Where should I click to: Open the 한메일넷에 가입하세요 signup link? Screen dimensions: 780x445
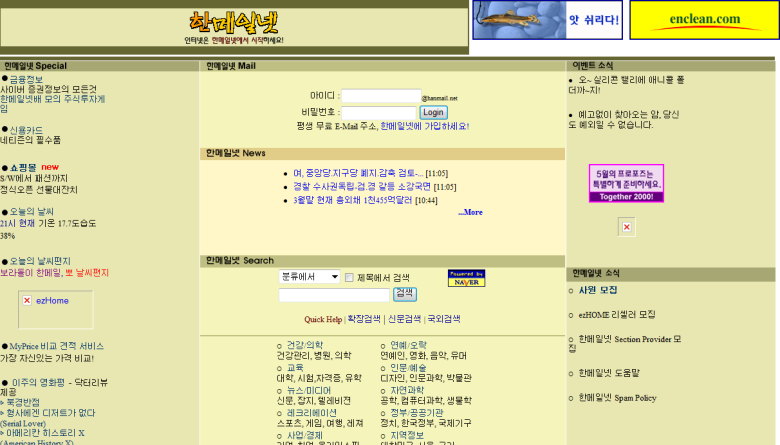424,126
